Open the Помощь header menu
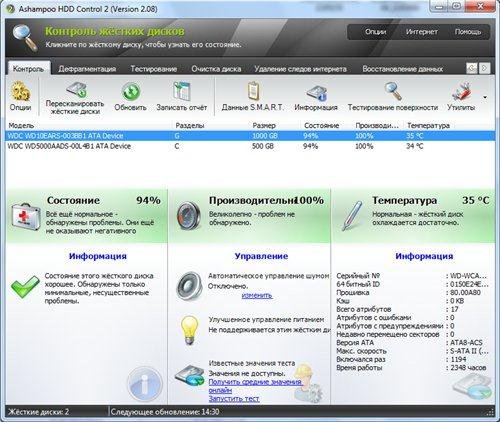The width and height of the screenshot is (500, 422). tap(468, 32)
